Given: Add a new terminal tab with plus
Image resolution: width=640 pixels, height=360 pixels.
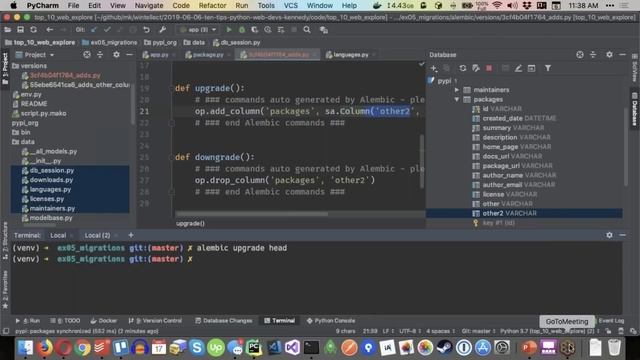Looking at the screenshot, I should 131,235.
